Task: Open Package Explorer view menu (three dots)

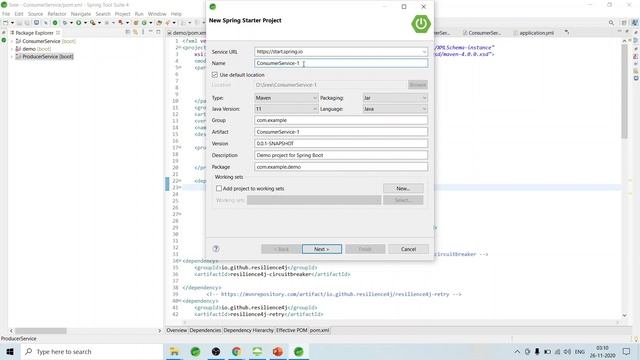Action: click(143, 32)
